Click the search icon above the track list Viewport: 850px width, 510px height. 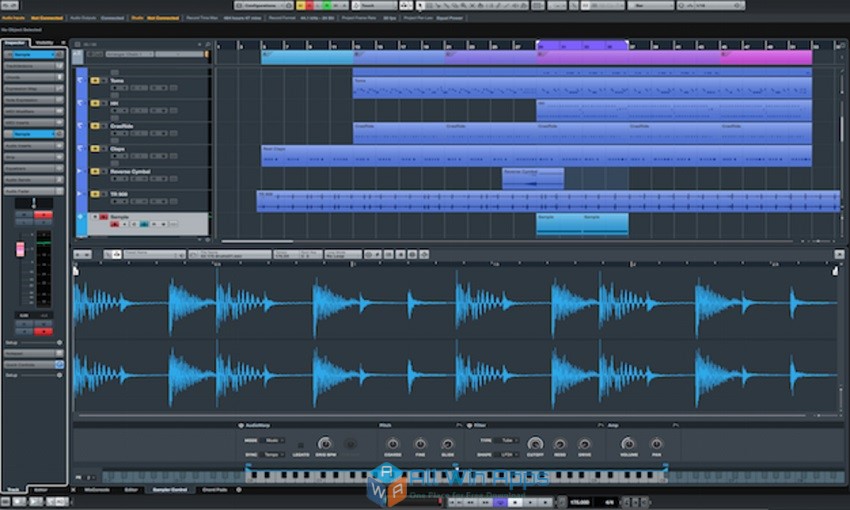[x=208, y=44]
